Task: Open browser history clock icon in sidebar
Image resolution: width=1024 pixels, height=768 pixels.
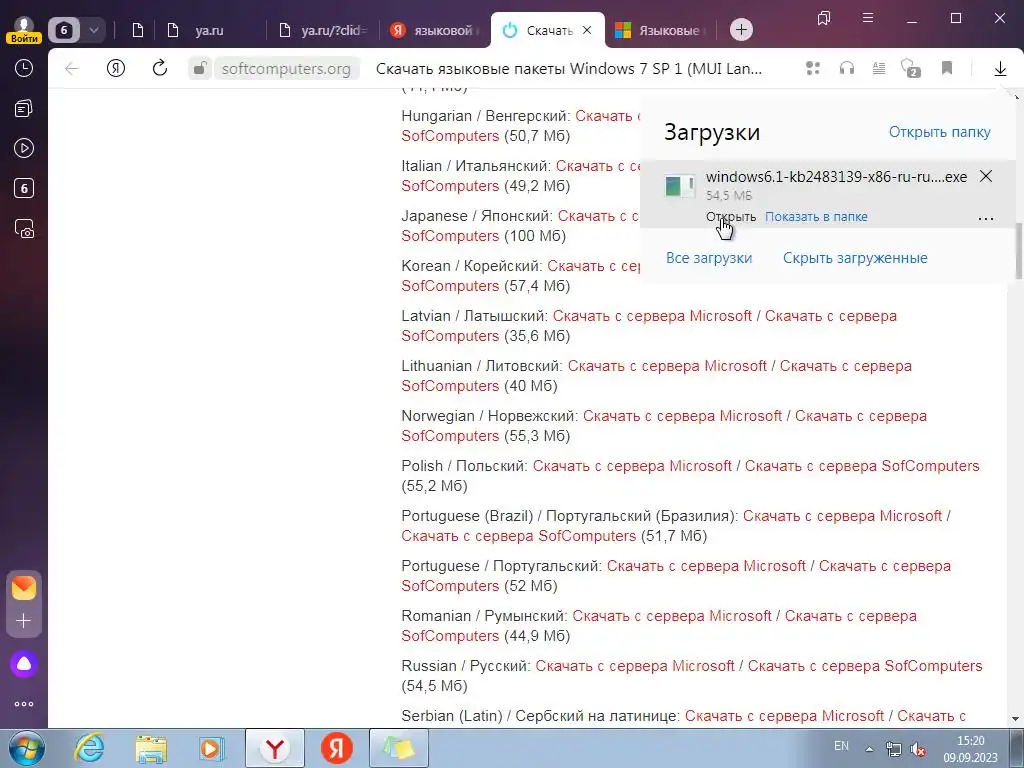Action: (24, 68)
